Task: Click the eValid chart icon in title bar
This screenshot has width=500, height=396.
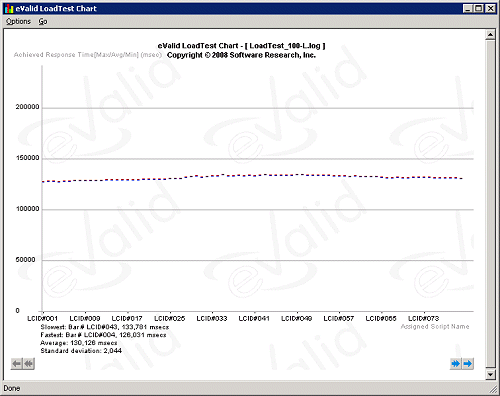Action: [9, 9]
